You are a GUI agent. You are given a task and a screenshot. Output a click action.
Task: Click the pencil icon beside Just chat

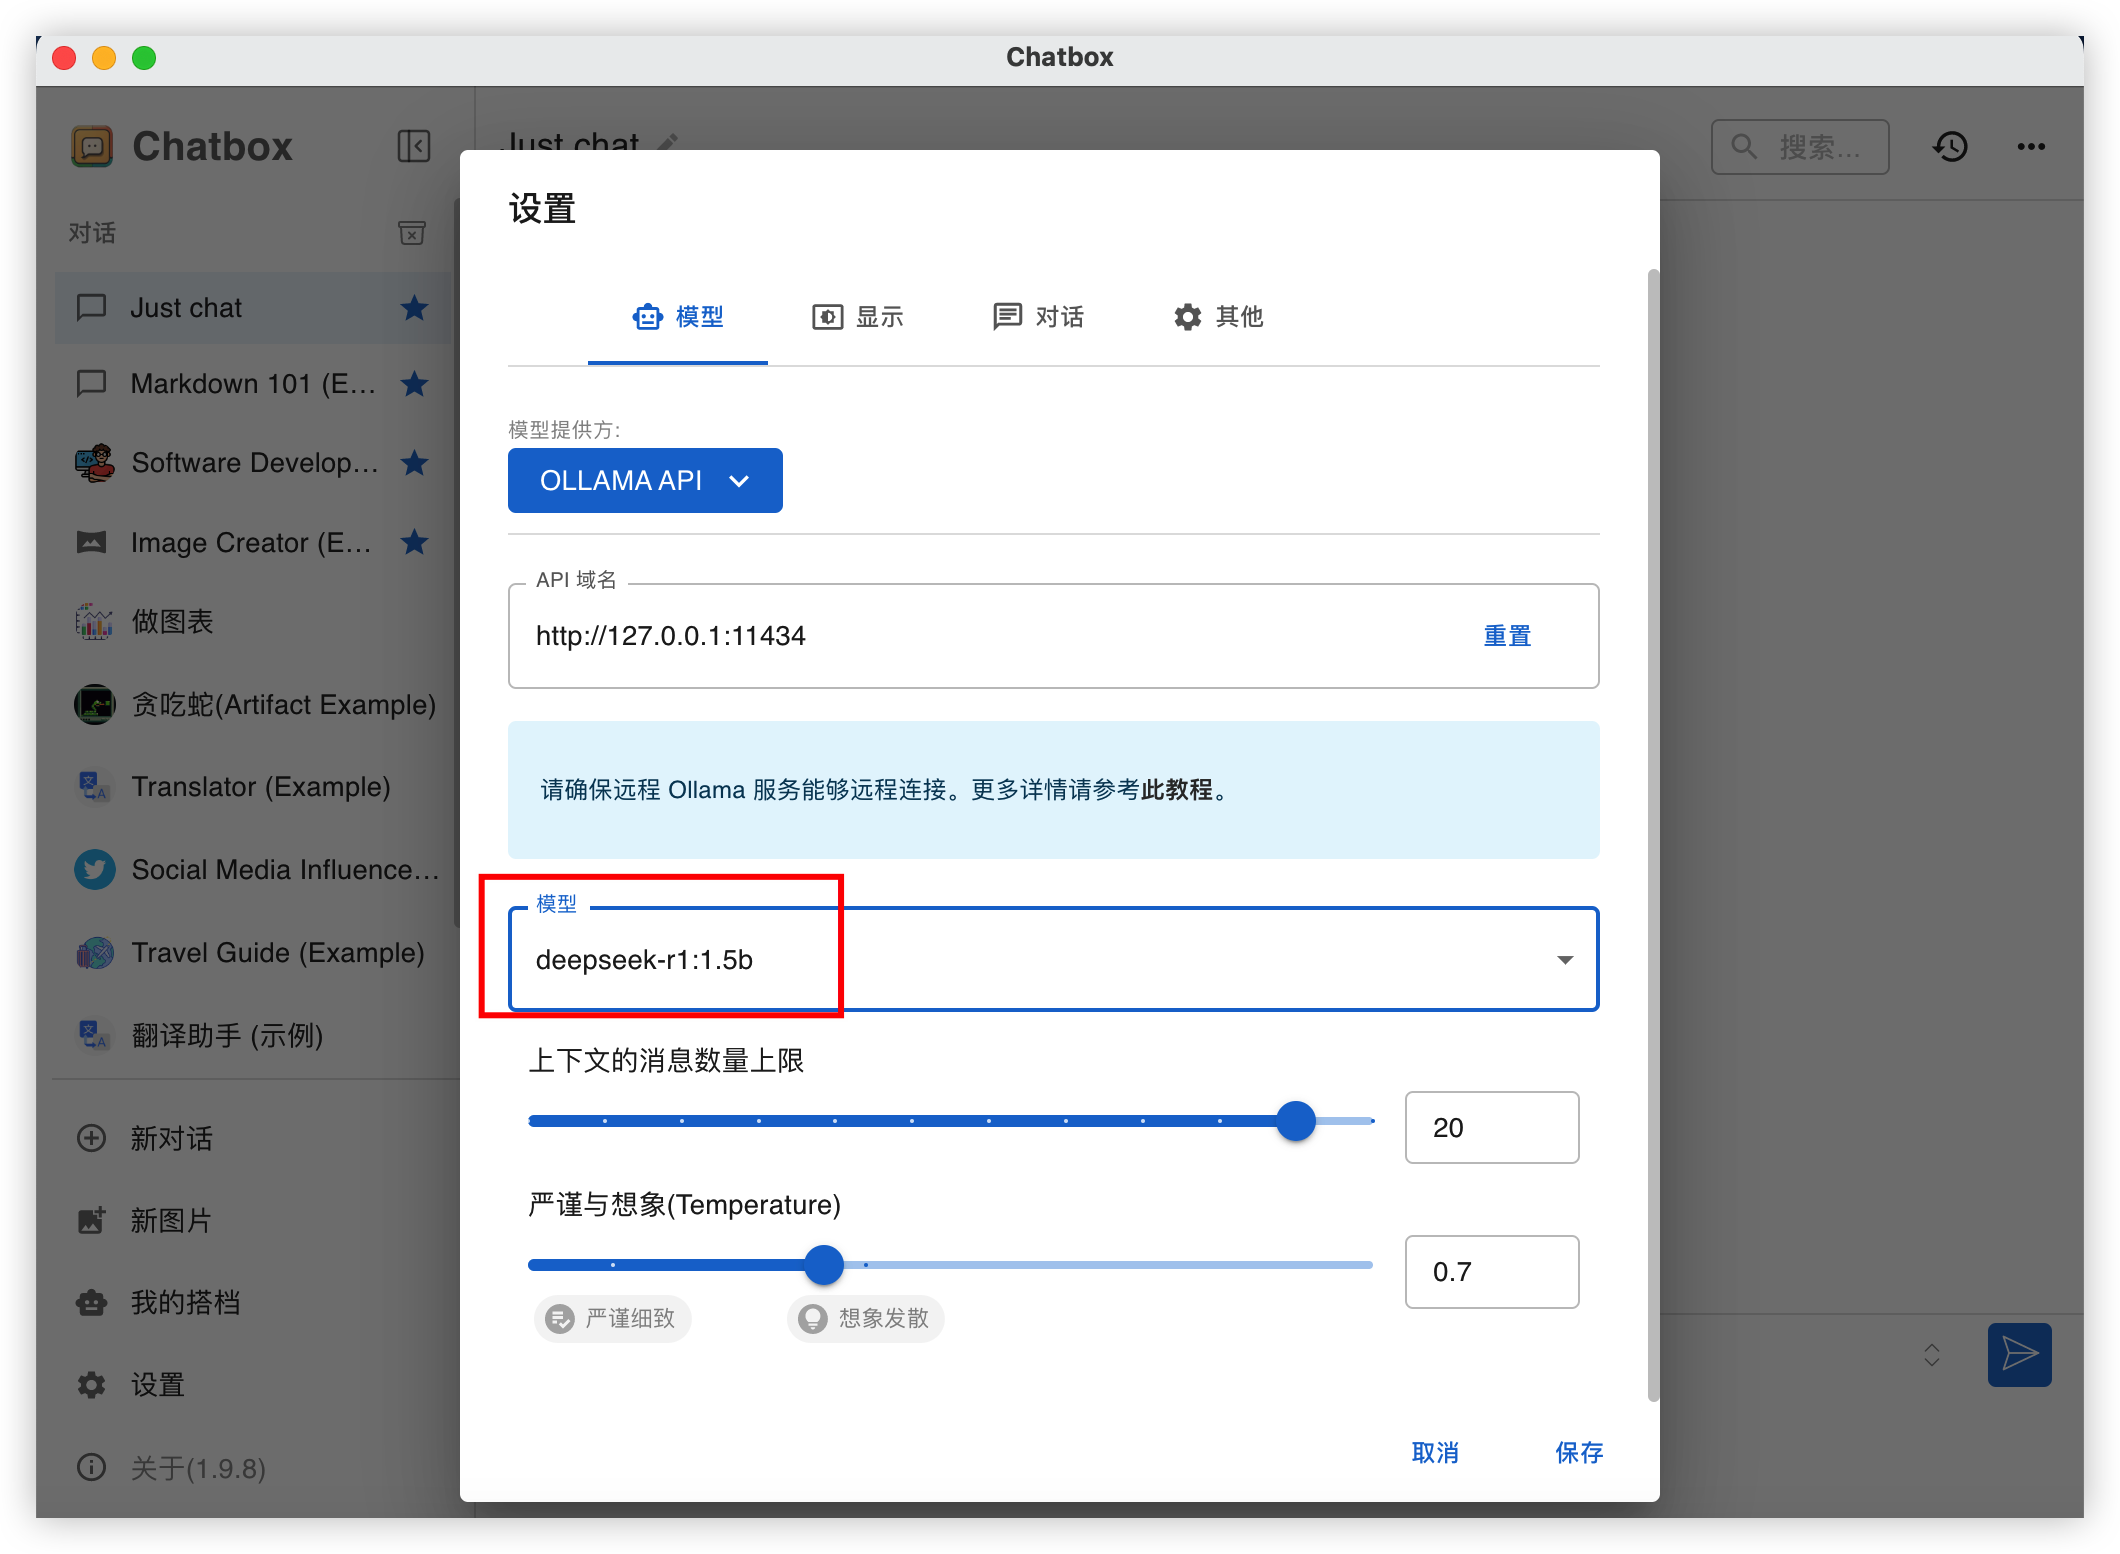coord(668,142)
